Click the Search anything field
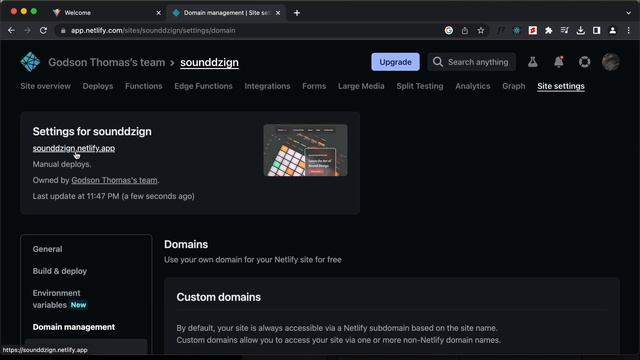The image size is (640, 360). [471, 62]
